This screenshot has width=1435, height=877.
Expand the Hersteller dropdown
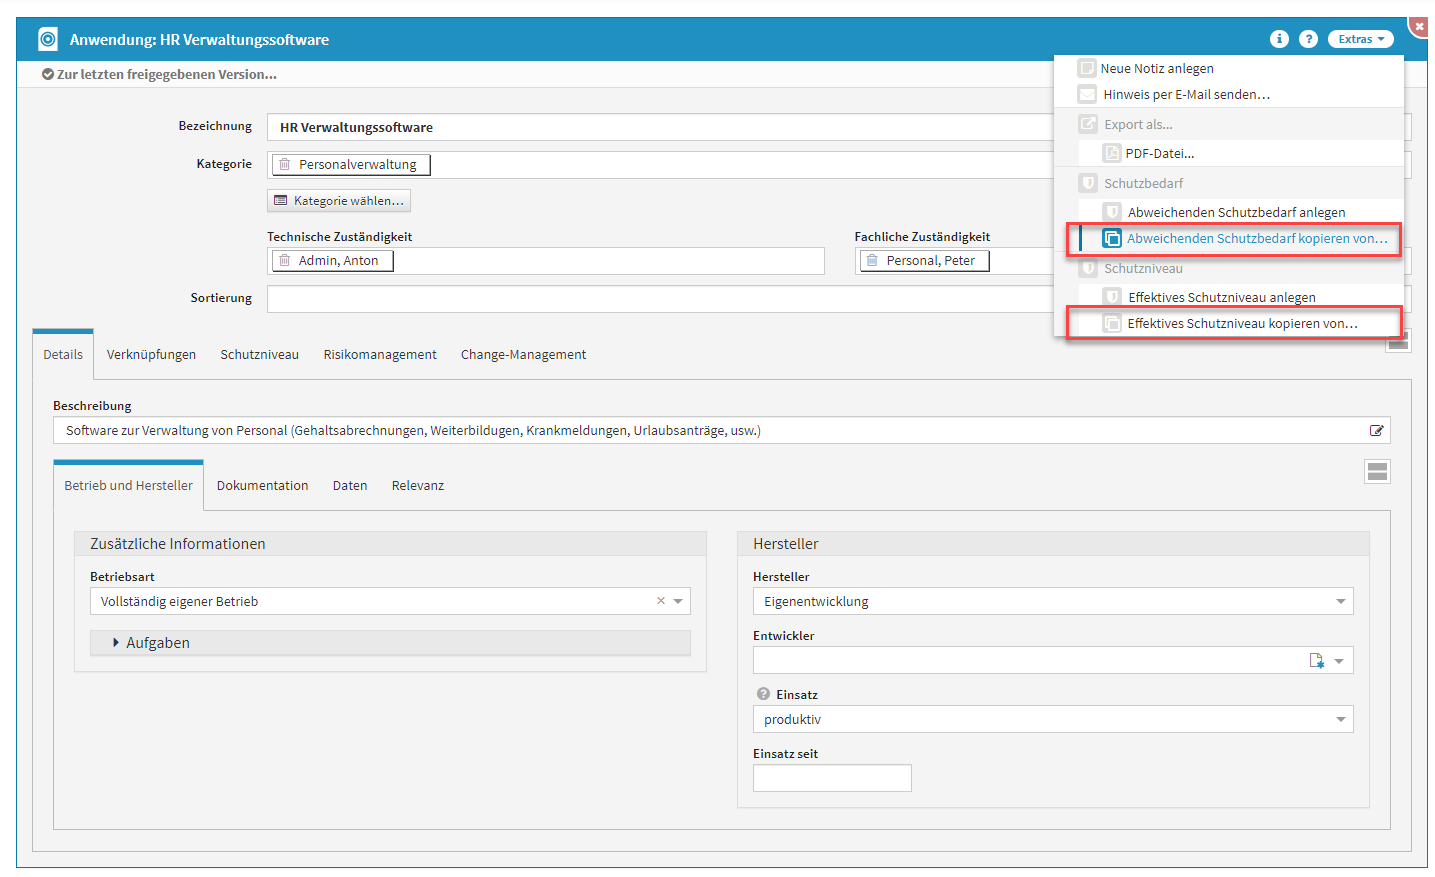pos(1340,602)
